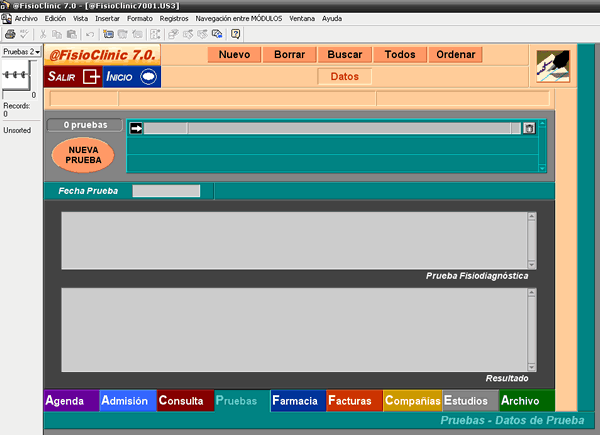Click the Datos button

point(344,77)
